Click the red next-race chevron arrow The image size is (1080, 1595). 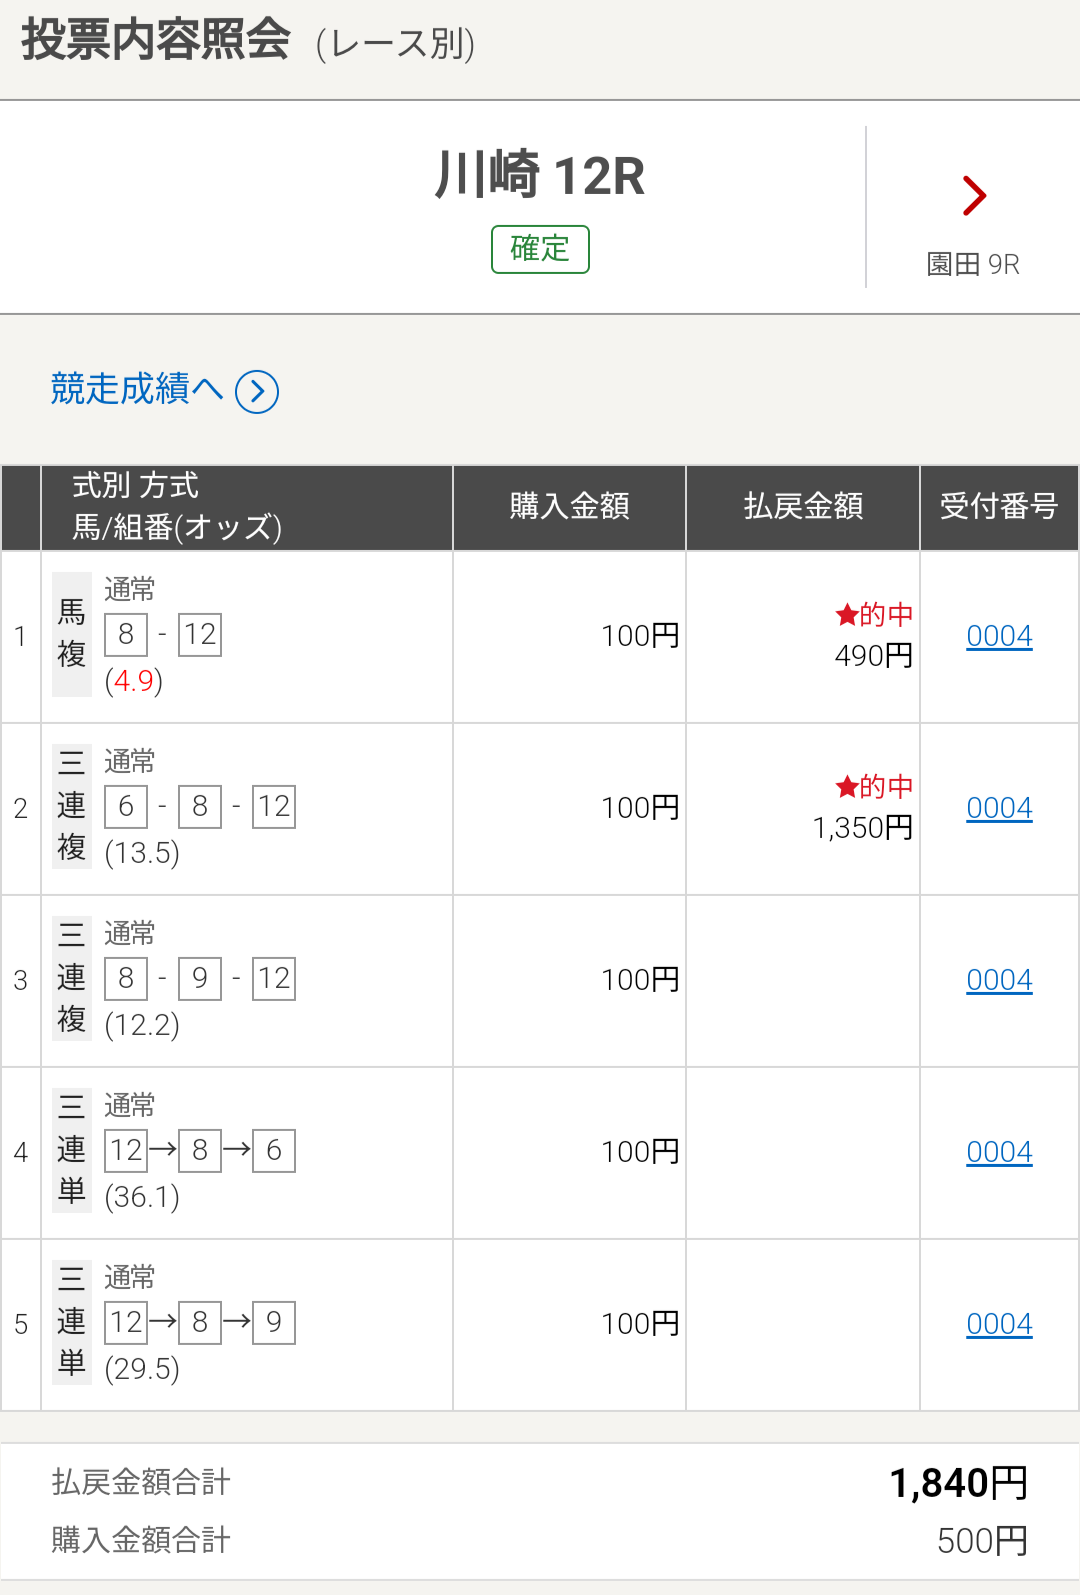(x=974, y=196)
